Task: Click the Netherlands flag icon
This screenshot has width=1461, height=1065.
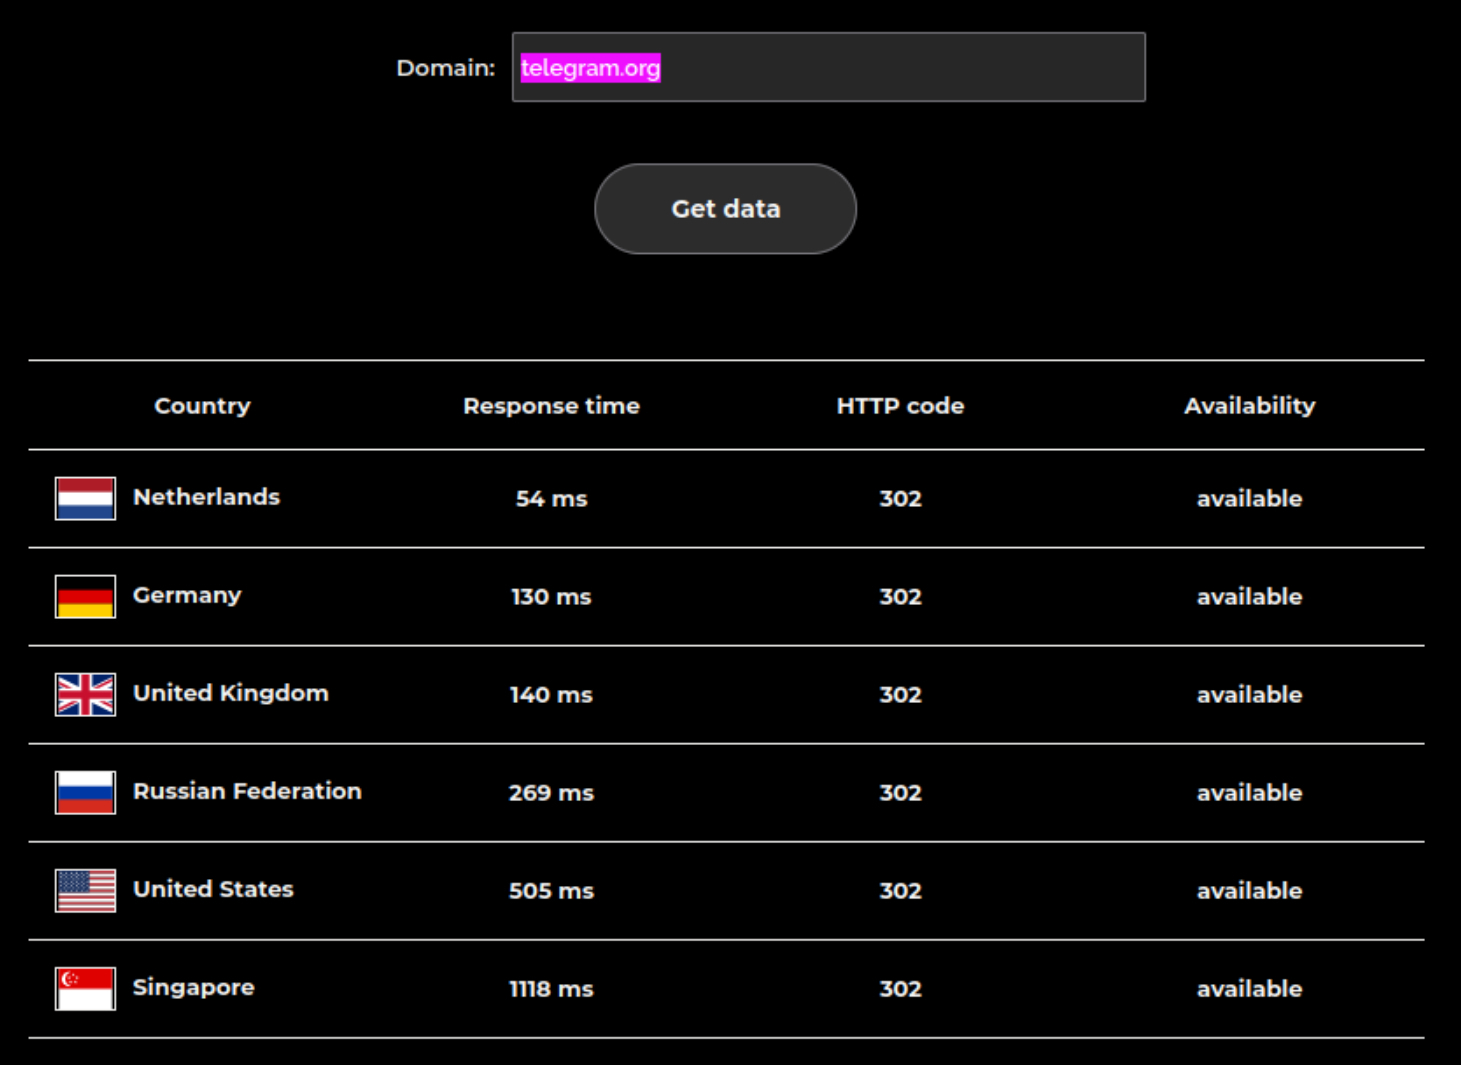Action: (x=85, y=498)
